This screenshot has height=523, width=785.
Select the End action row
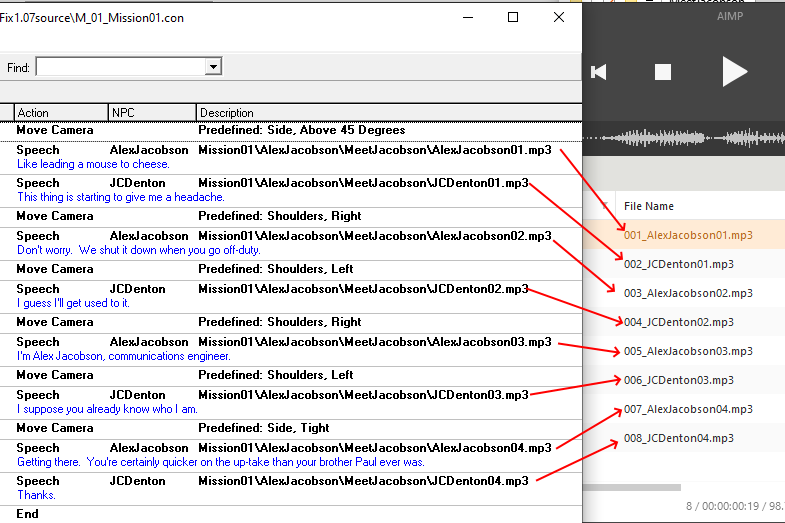[x=290, y=514]
